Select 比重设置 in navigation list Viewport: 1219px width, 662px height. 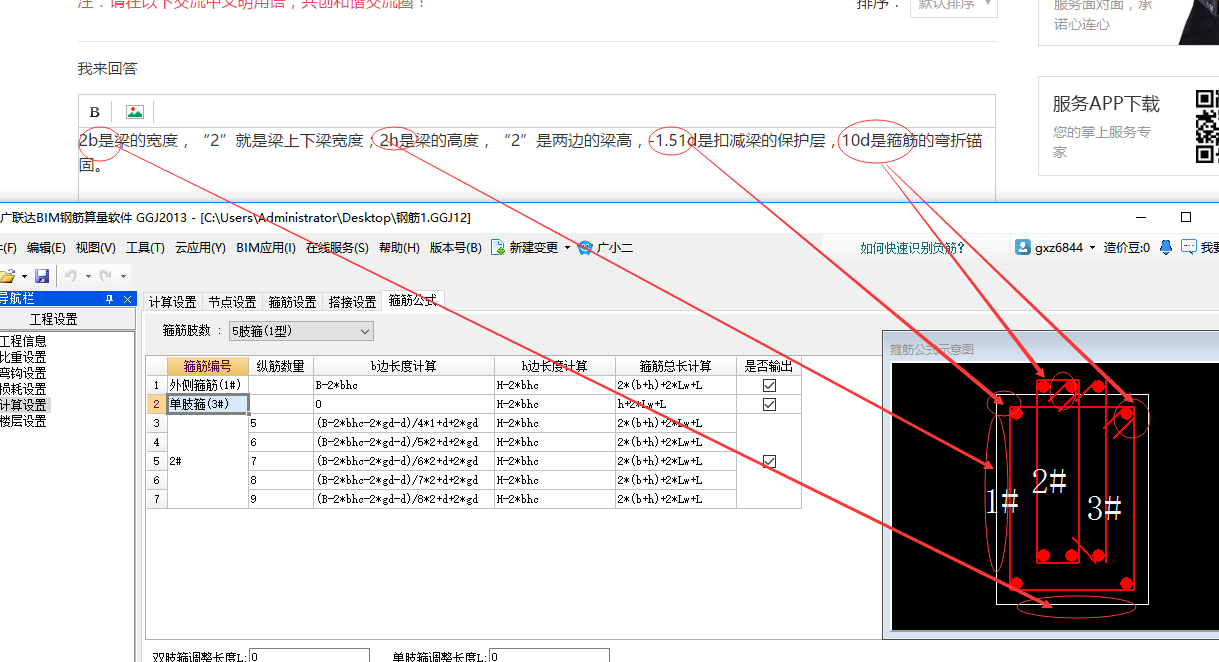pyautogui.click(x=23, y=357)
